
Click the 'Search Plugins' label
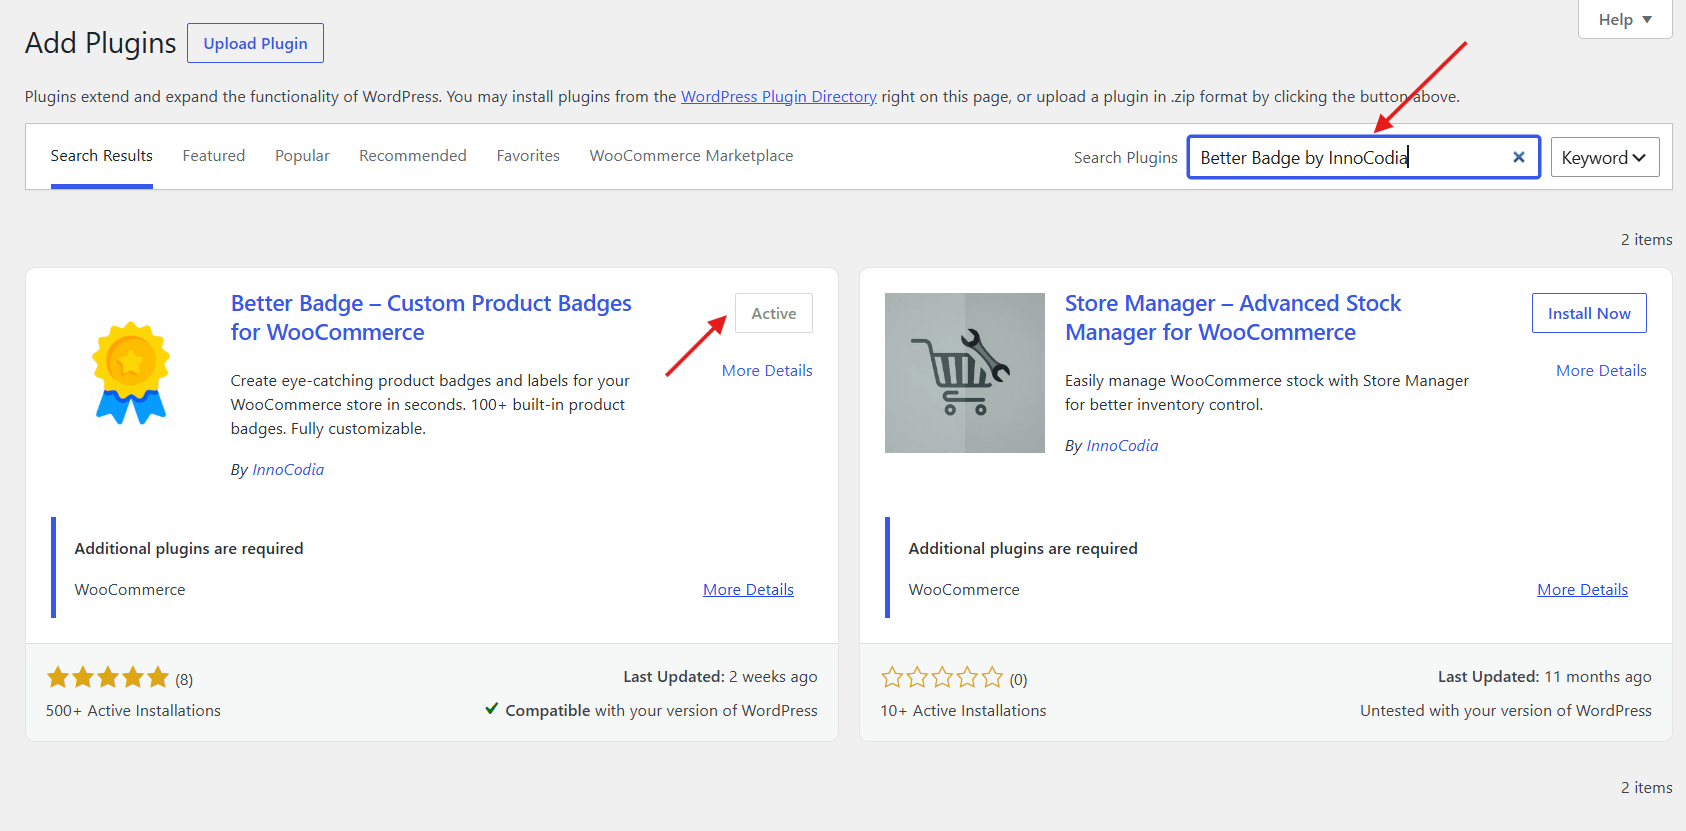tap(1125, 158)
